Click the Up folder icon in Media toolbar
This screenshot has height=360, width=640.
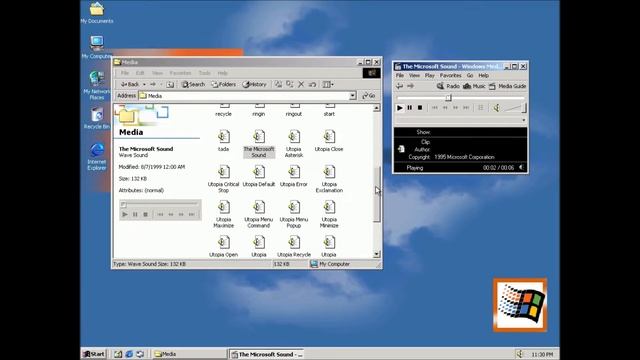170,84
